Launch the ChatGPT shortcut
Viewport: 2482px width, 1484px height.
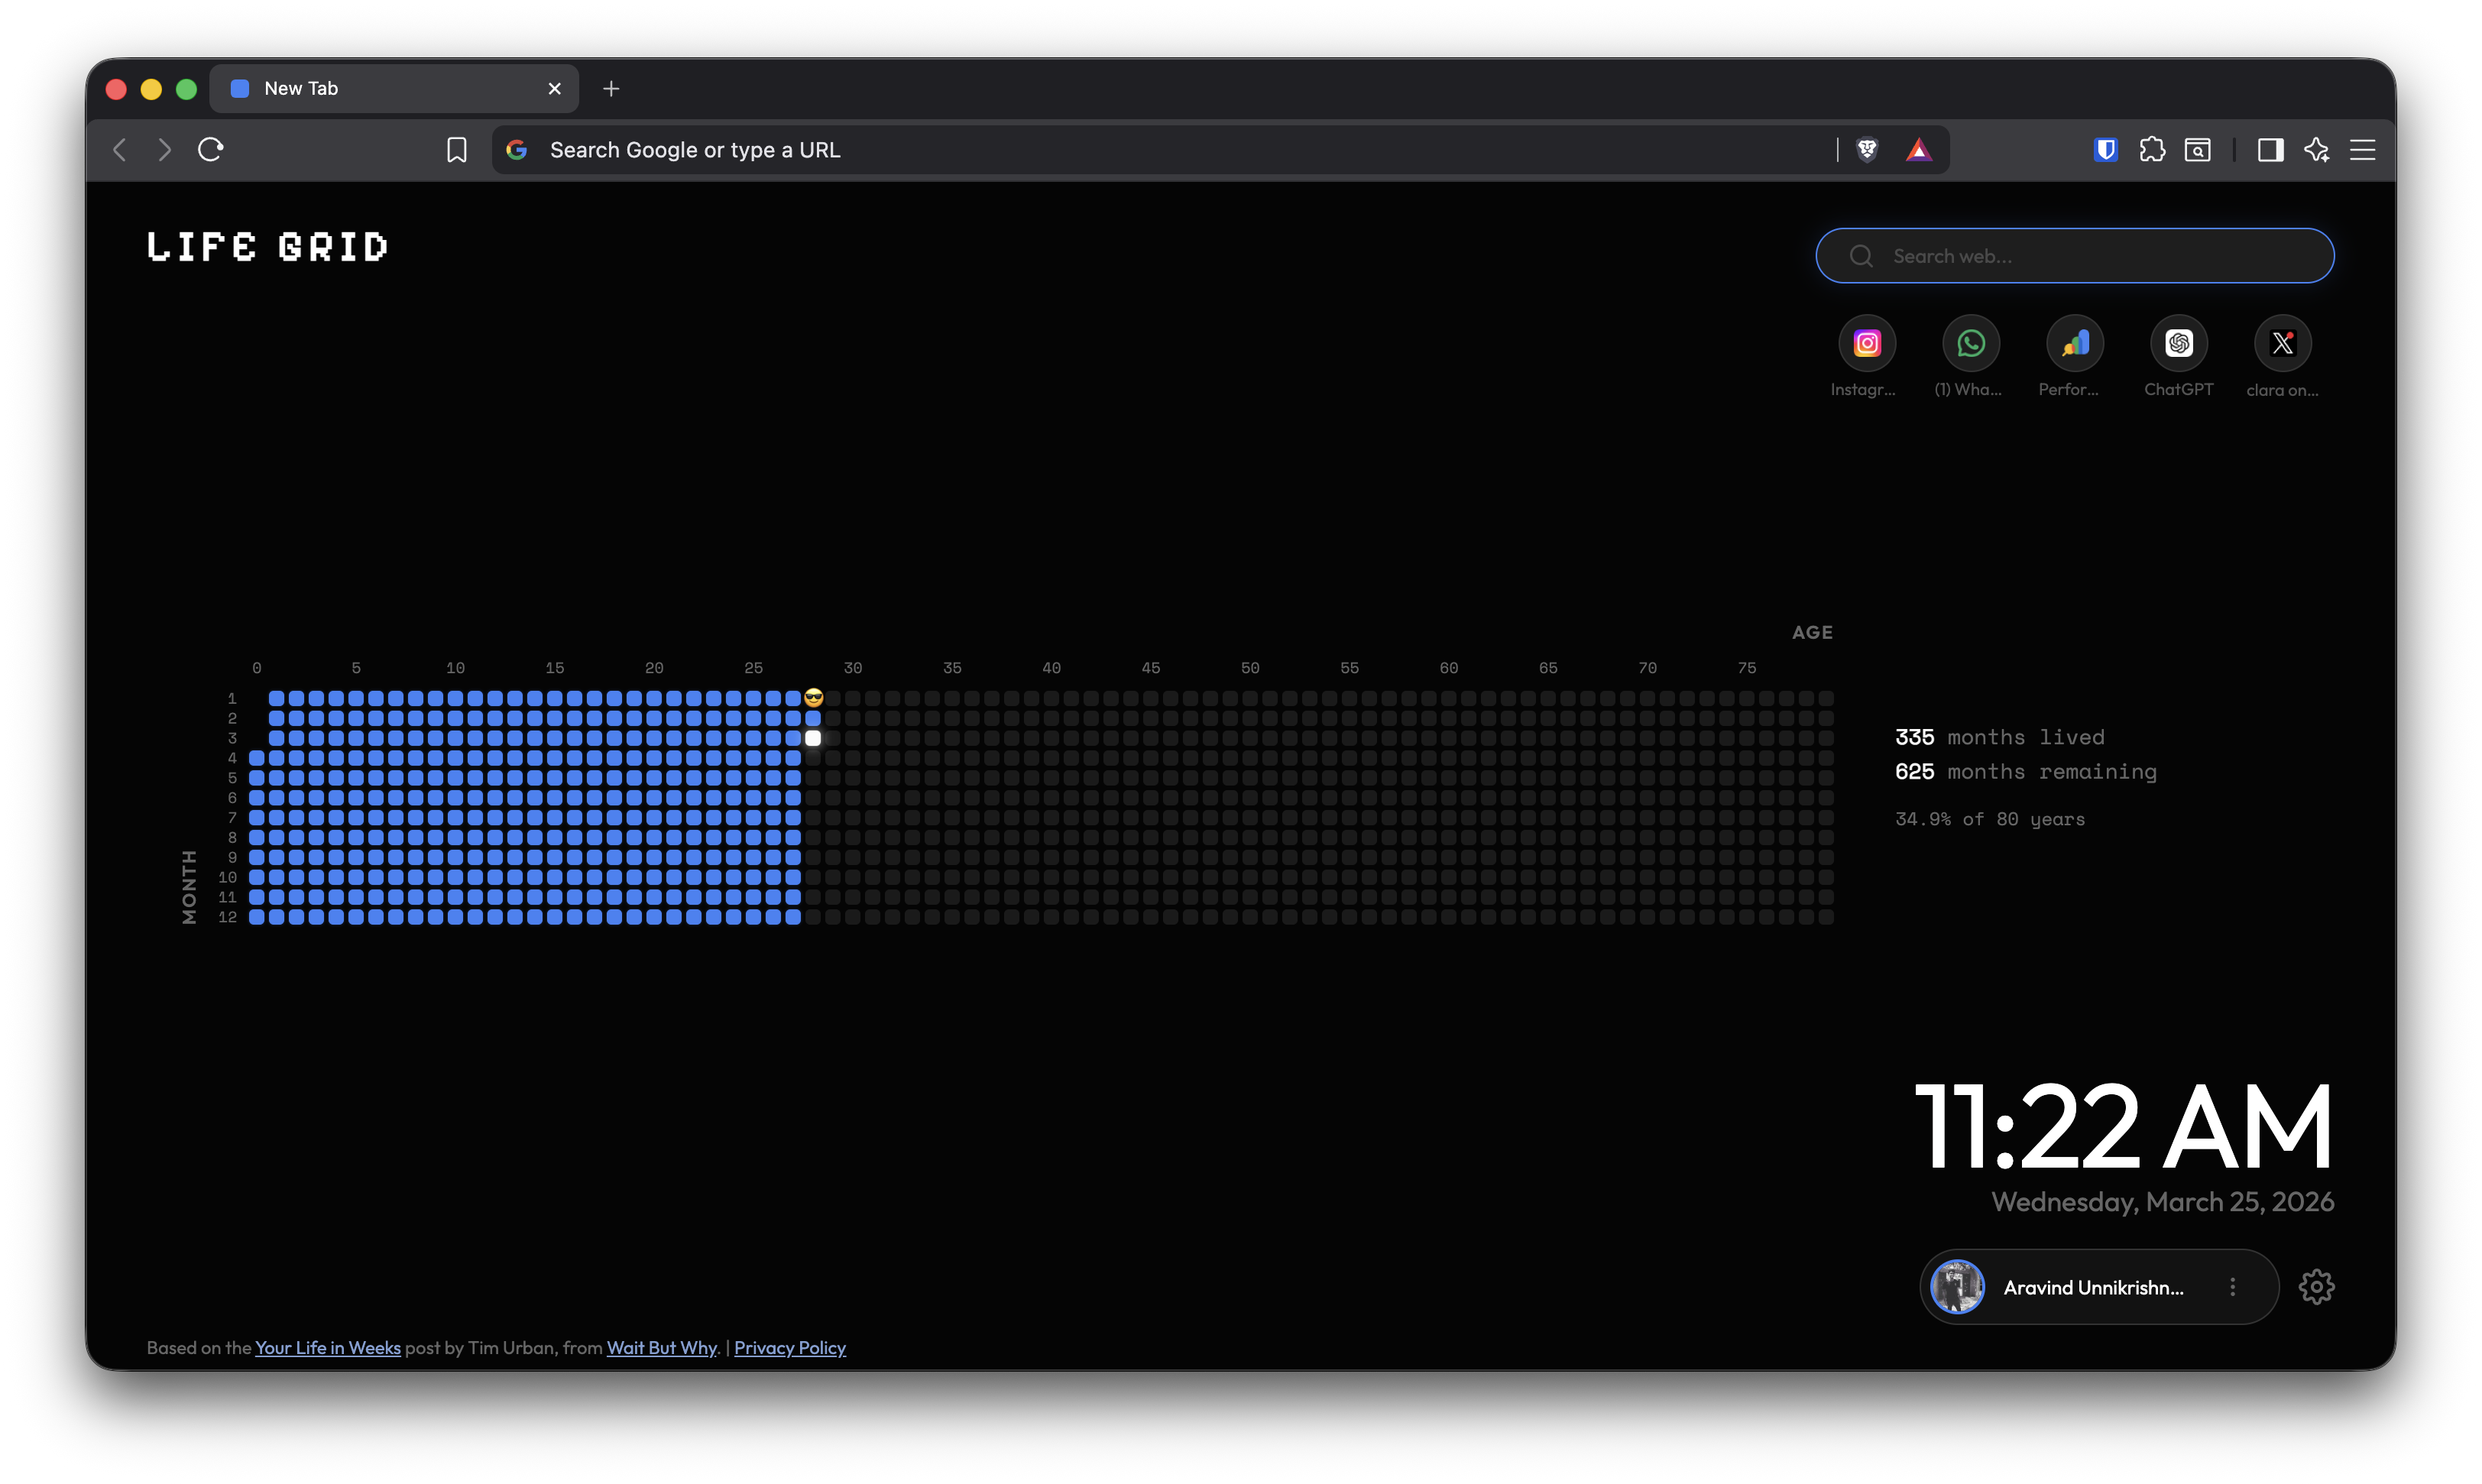(x=2179, y=343)
